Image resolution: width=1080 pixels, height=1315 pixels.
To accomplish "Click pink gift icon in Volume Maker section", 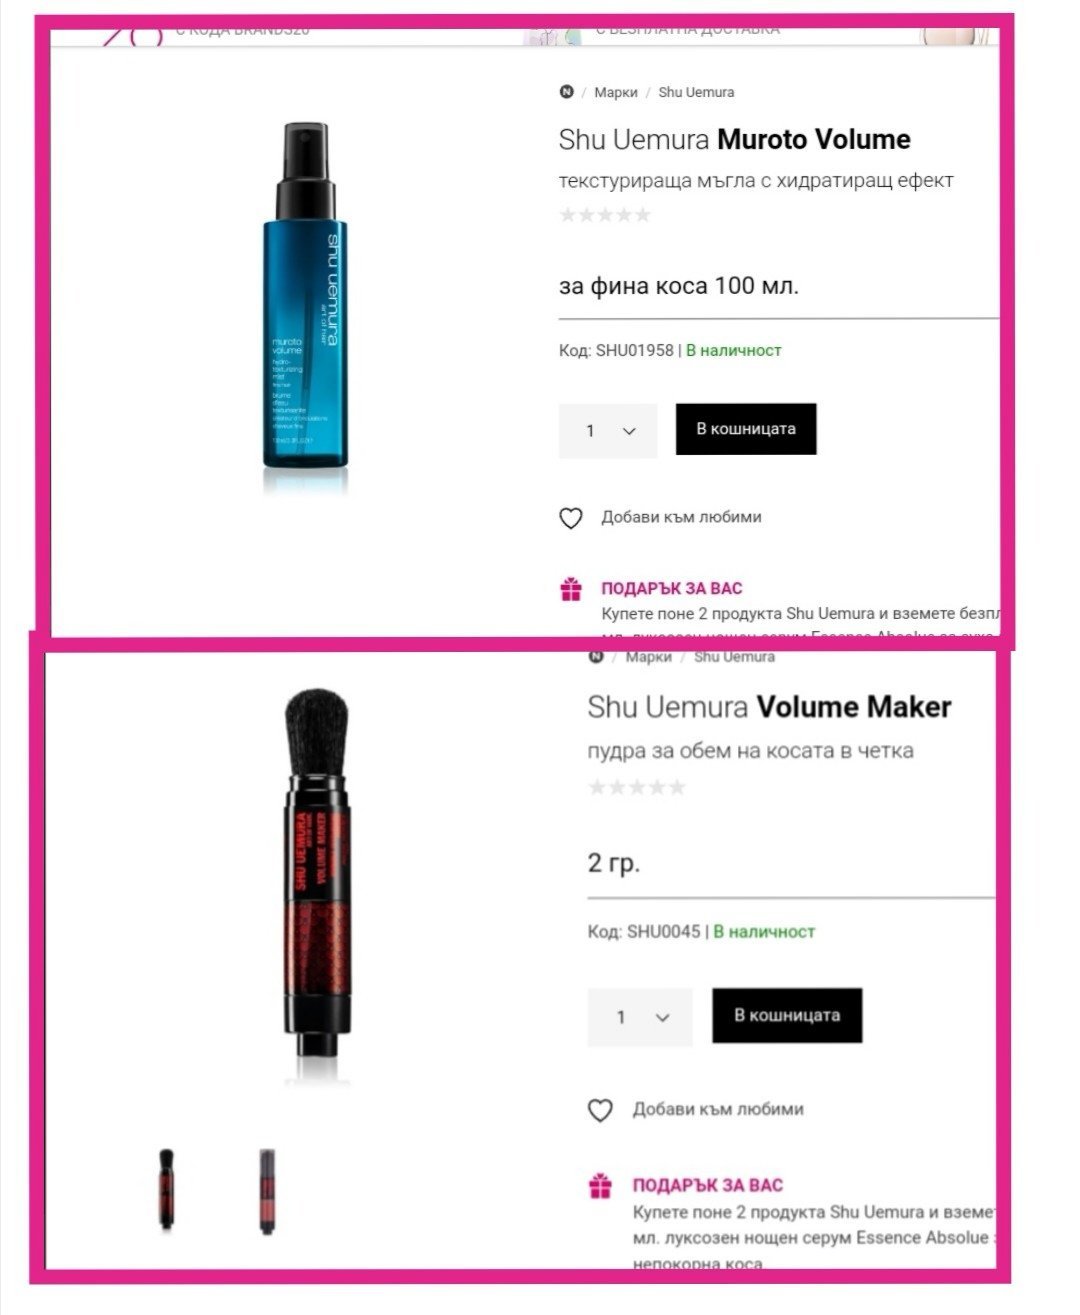I will pyautogui.click(x=600, y=1186).
